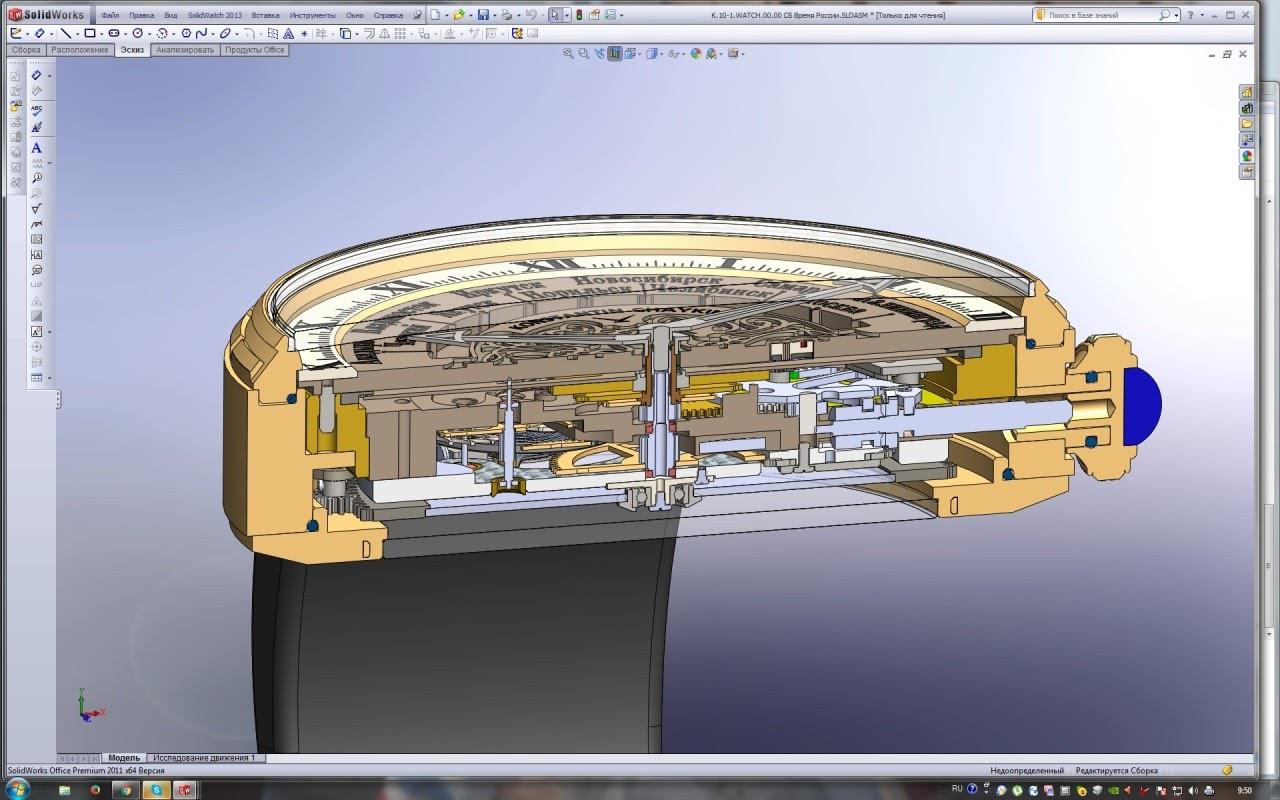Select the Datum Feature tool
The image size is (1280, 800).
point(37,255)
